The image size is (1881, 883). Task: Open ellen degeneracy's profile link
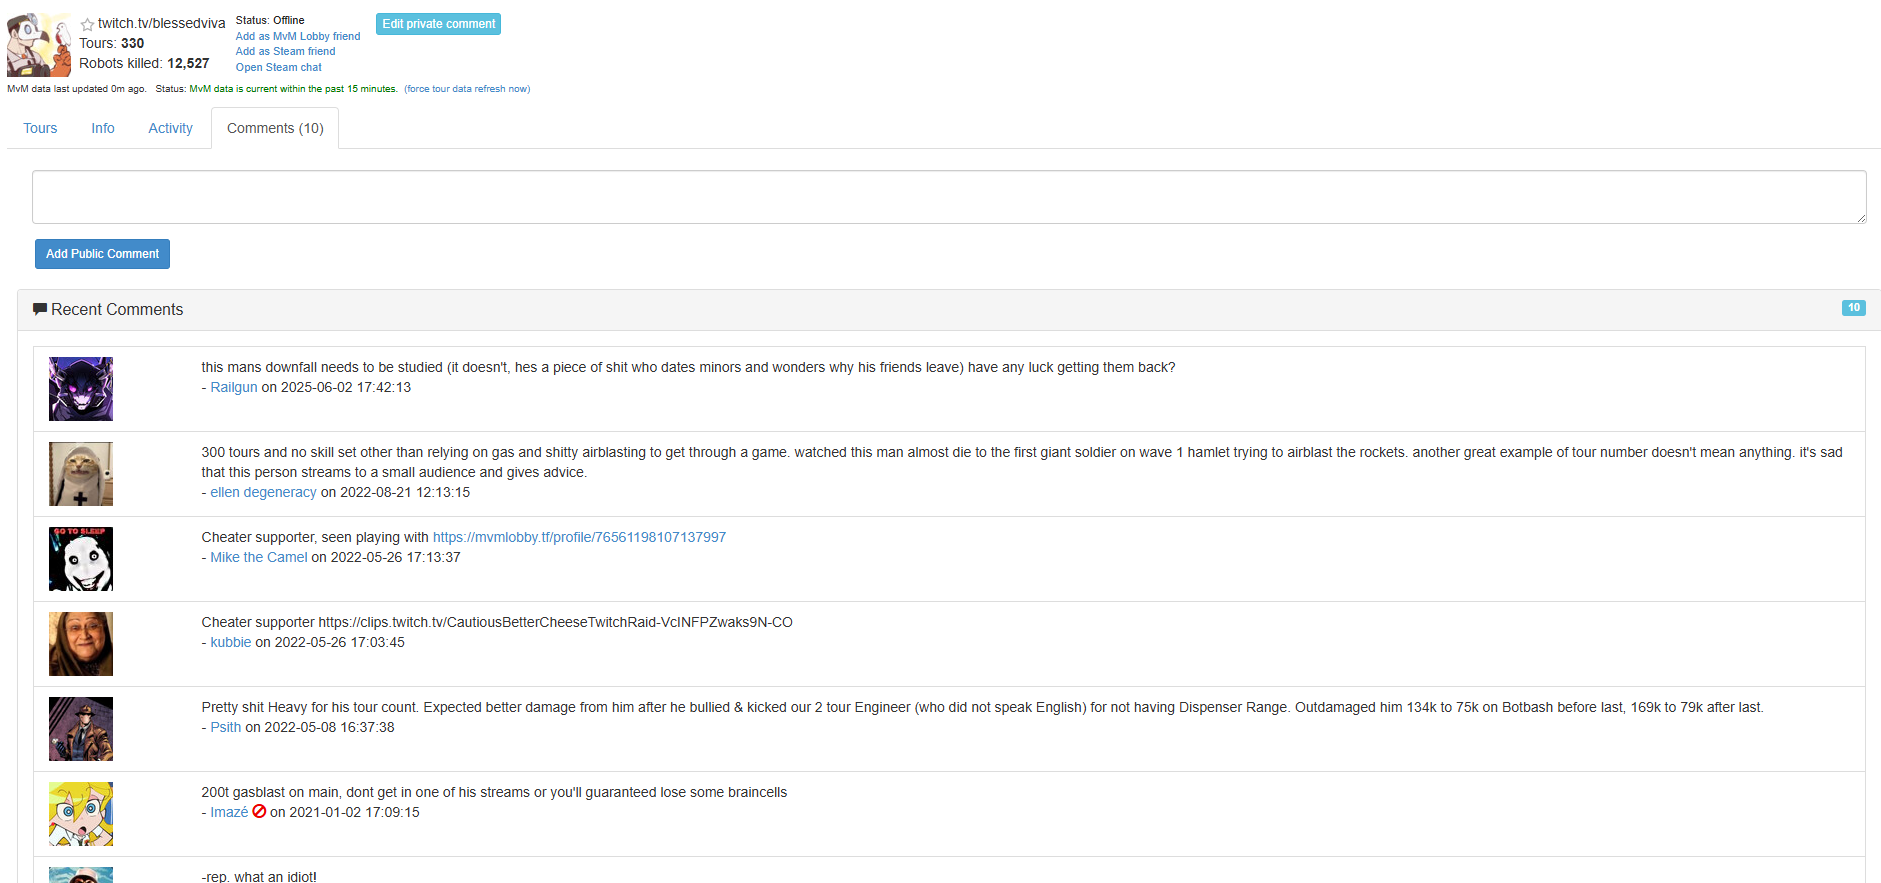point(263,492)
